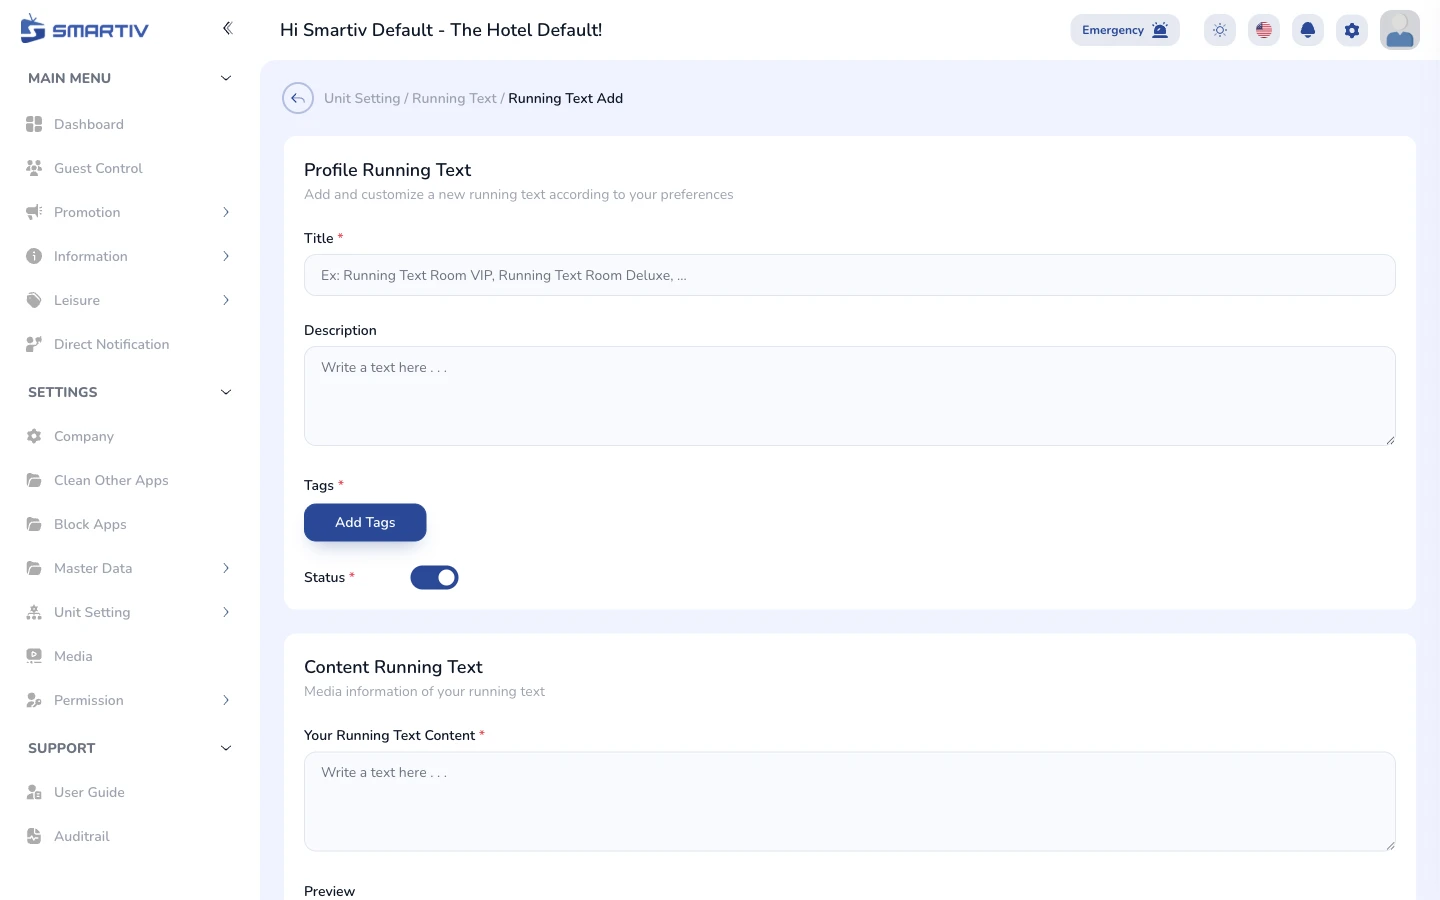
Task: Click the Auditrail icon
Action: 34,836
